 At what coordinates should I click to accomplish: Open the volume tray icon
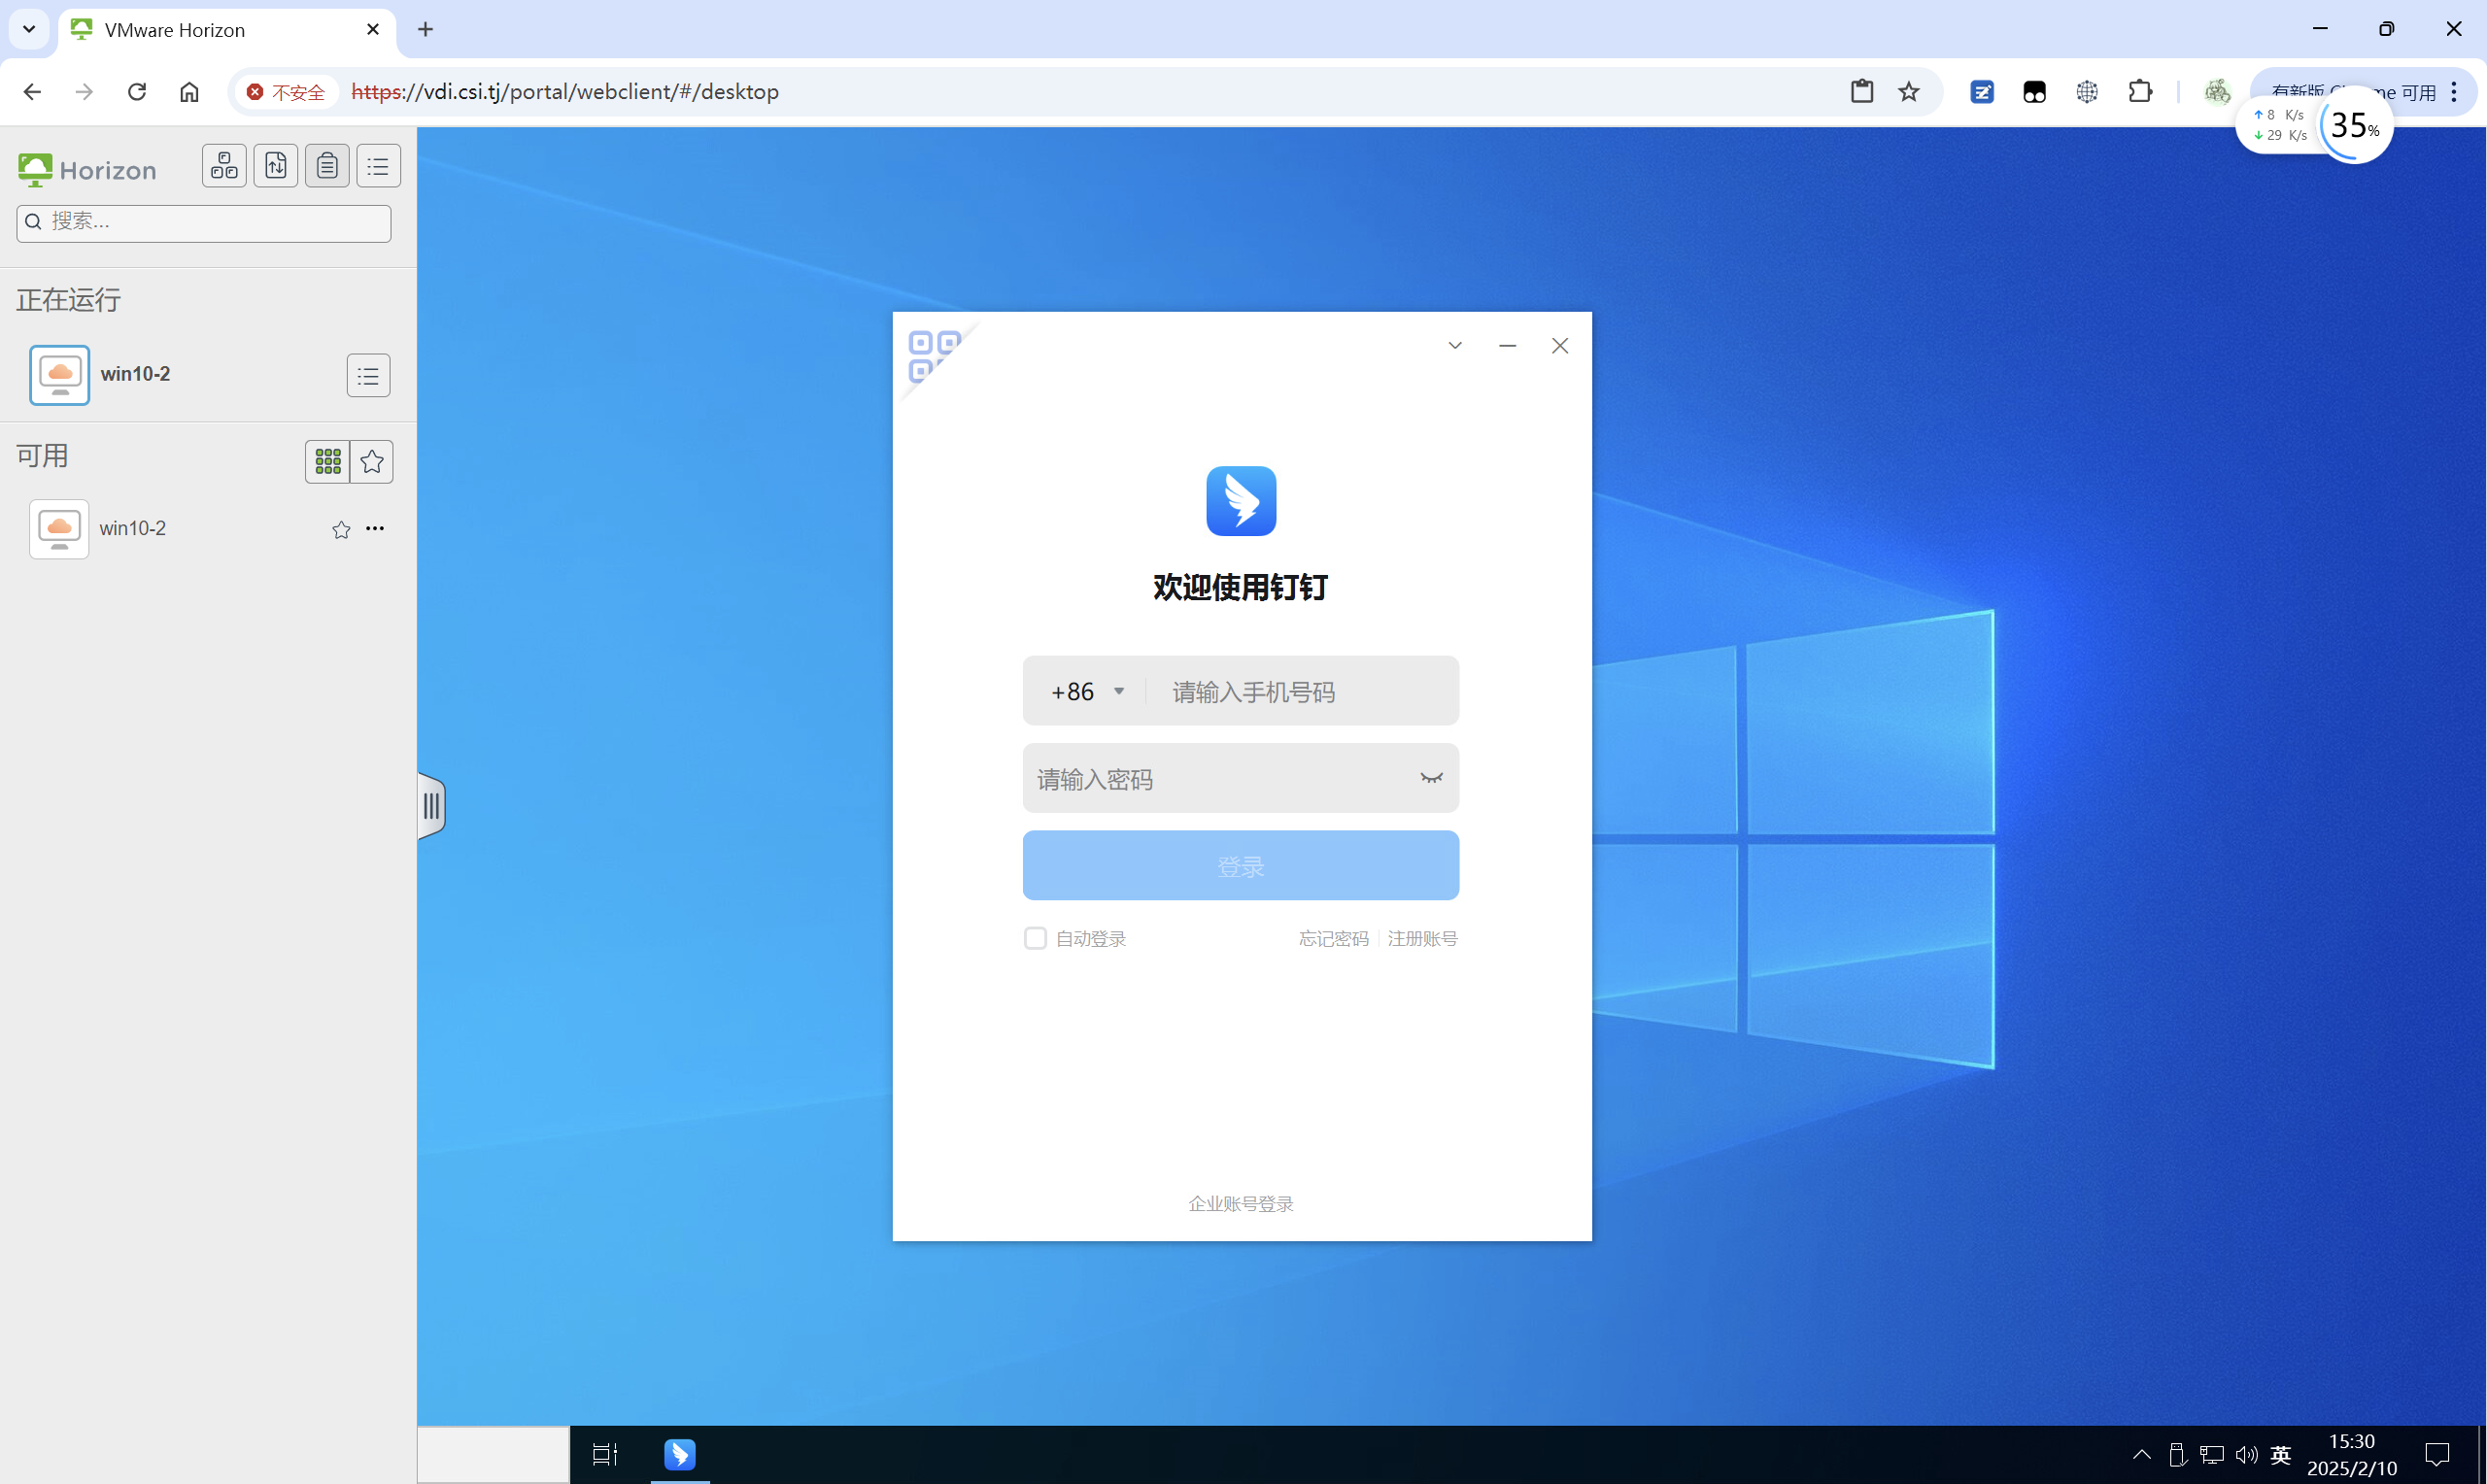2246,1454
